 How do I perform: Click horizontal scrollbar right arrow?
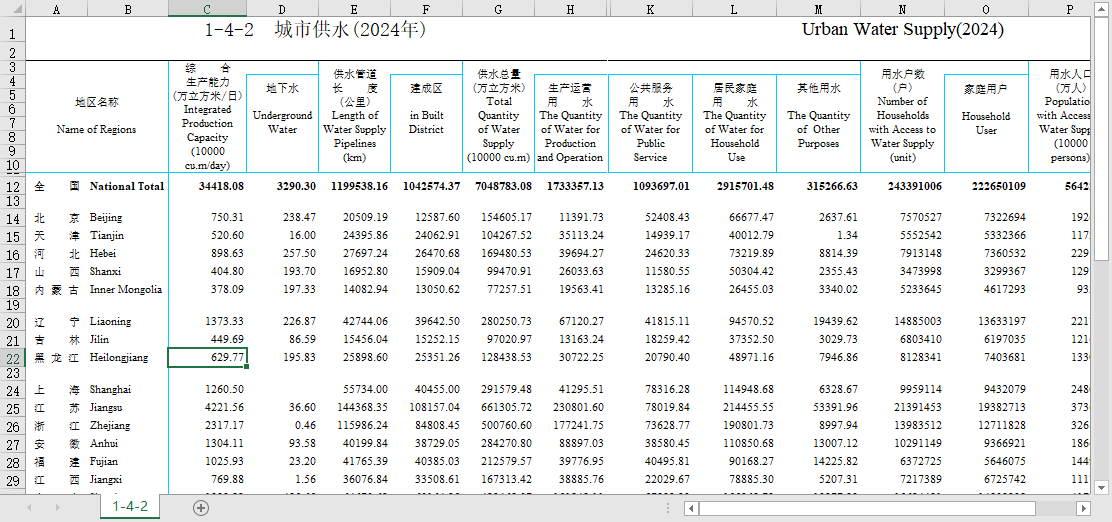click(x=1083, y=508)
